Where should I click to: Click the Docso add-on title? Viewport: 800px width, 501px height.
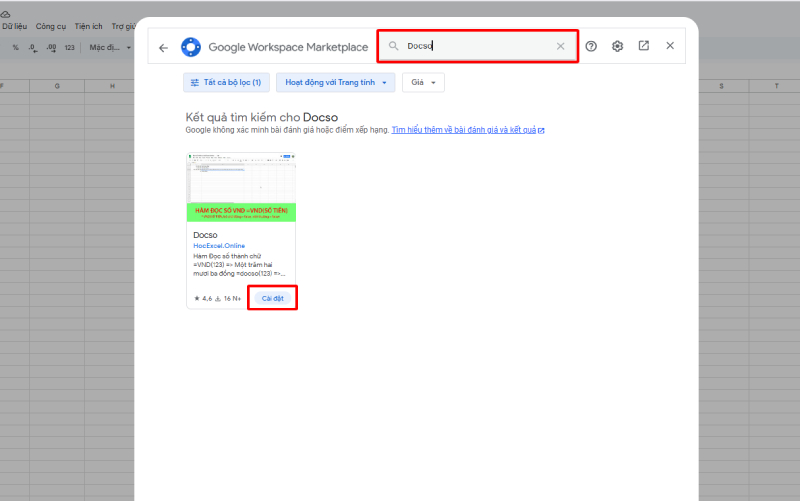coord(205,235)
